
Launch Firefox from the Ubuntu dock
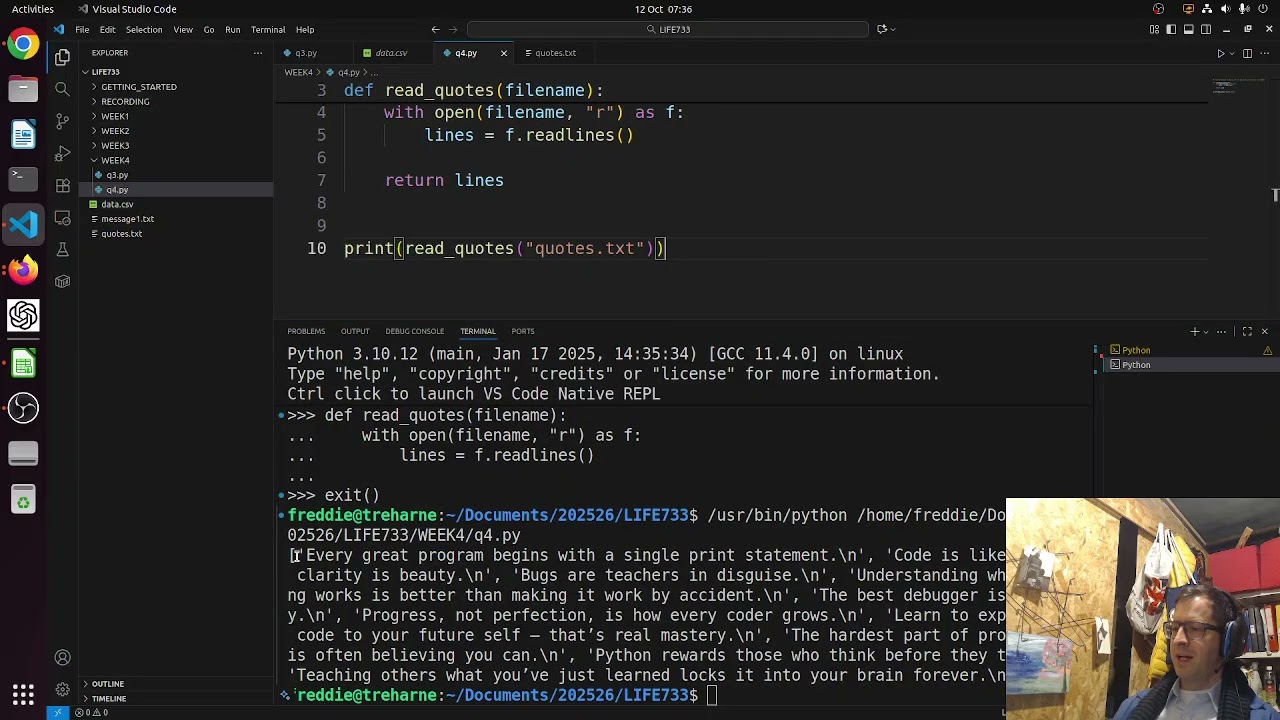(23, 270)
